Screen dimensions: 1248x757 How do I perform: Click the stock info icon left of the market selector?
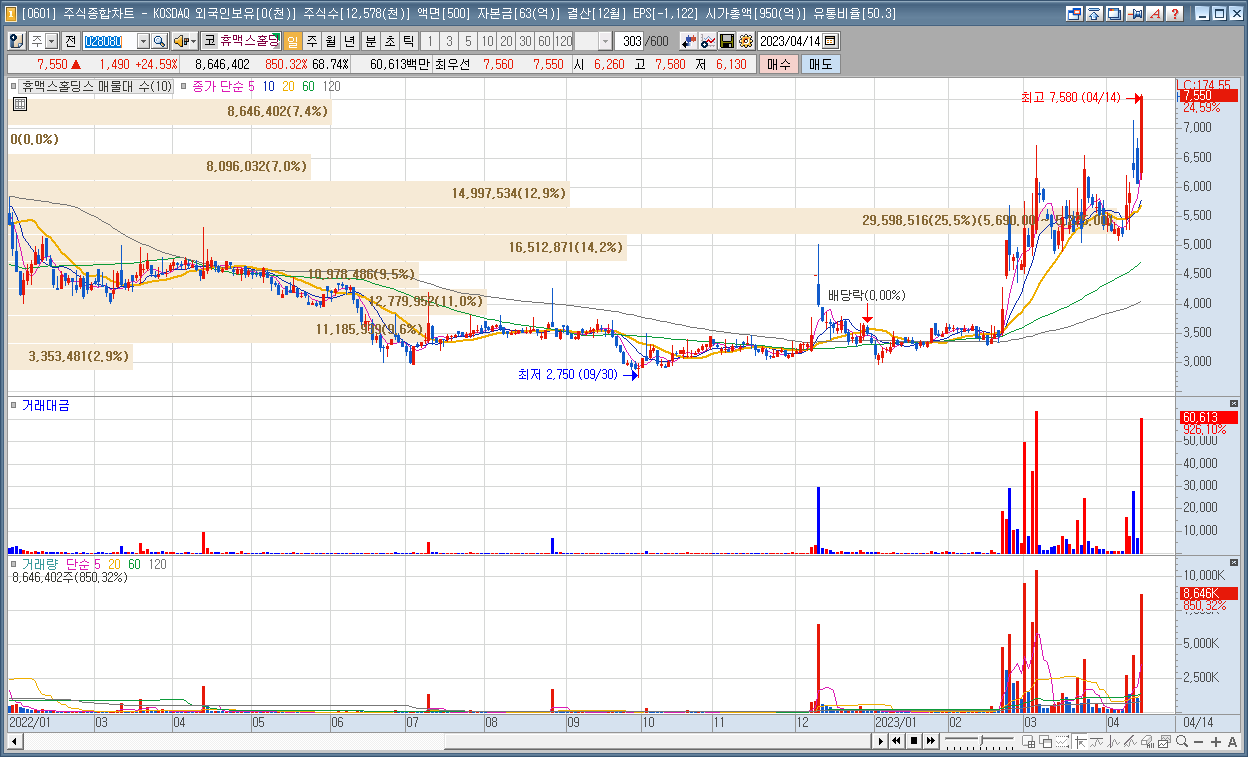click(17, 41)
